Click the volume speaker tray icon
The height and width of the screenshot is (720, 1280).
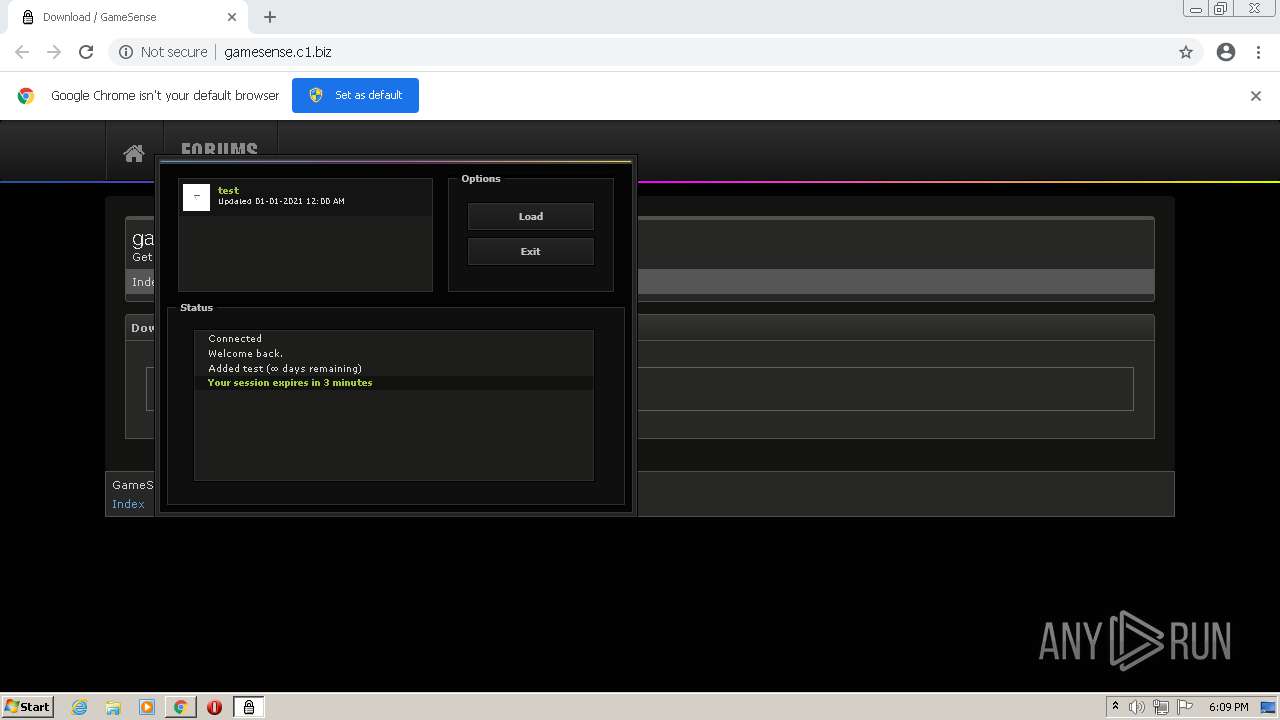tap(1137, 707)
